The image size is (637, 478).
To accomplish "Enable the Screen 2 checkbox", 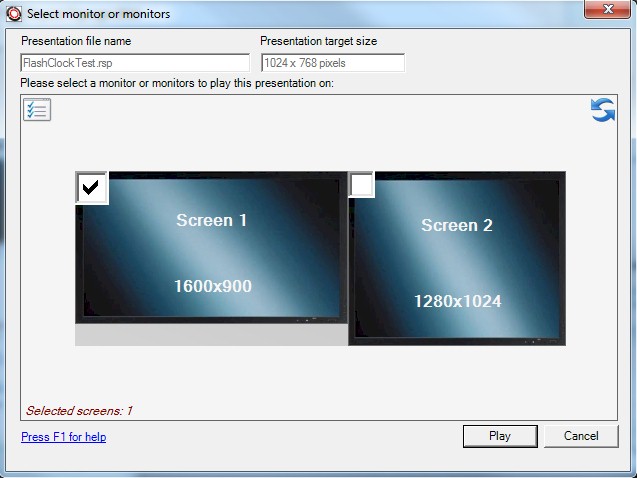I will click(362, 185).
